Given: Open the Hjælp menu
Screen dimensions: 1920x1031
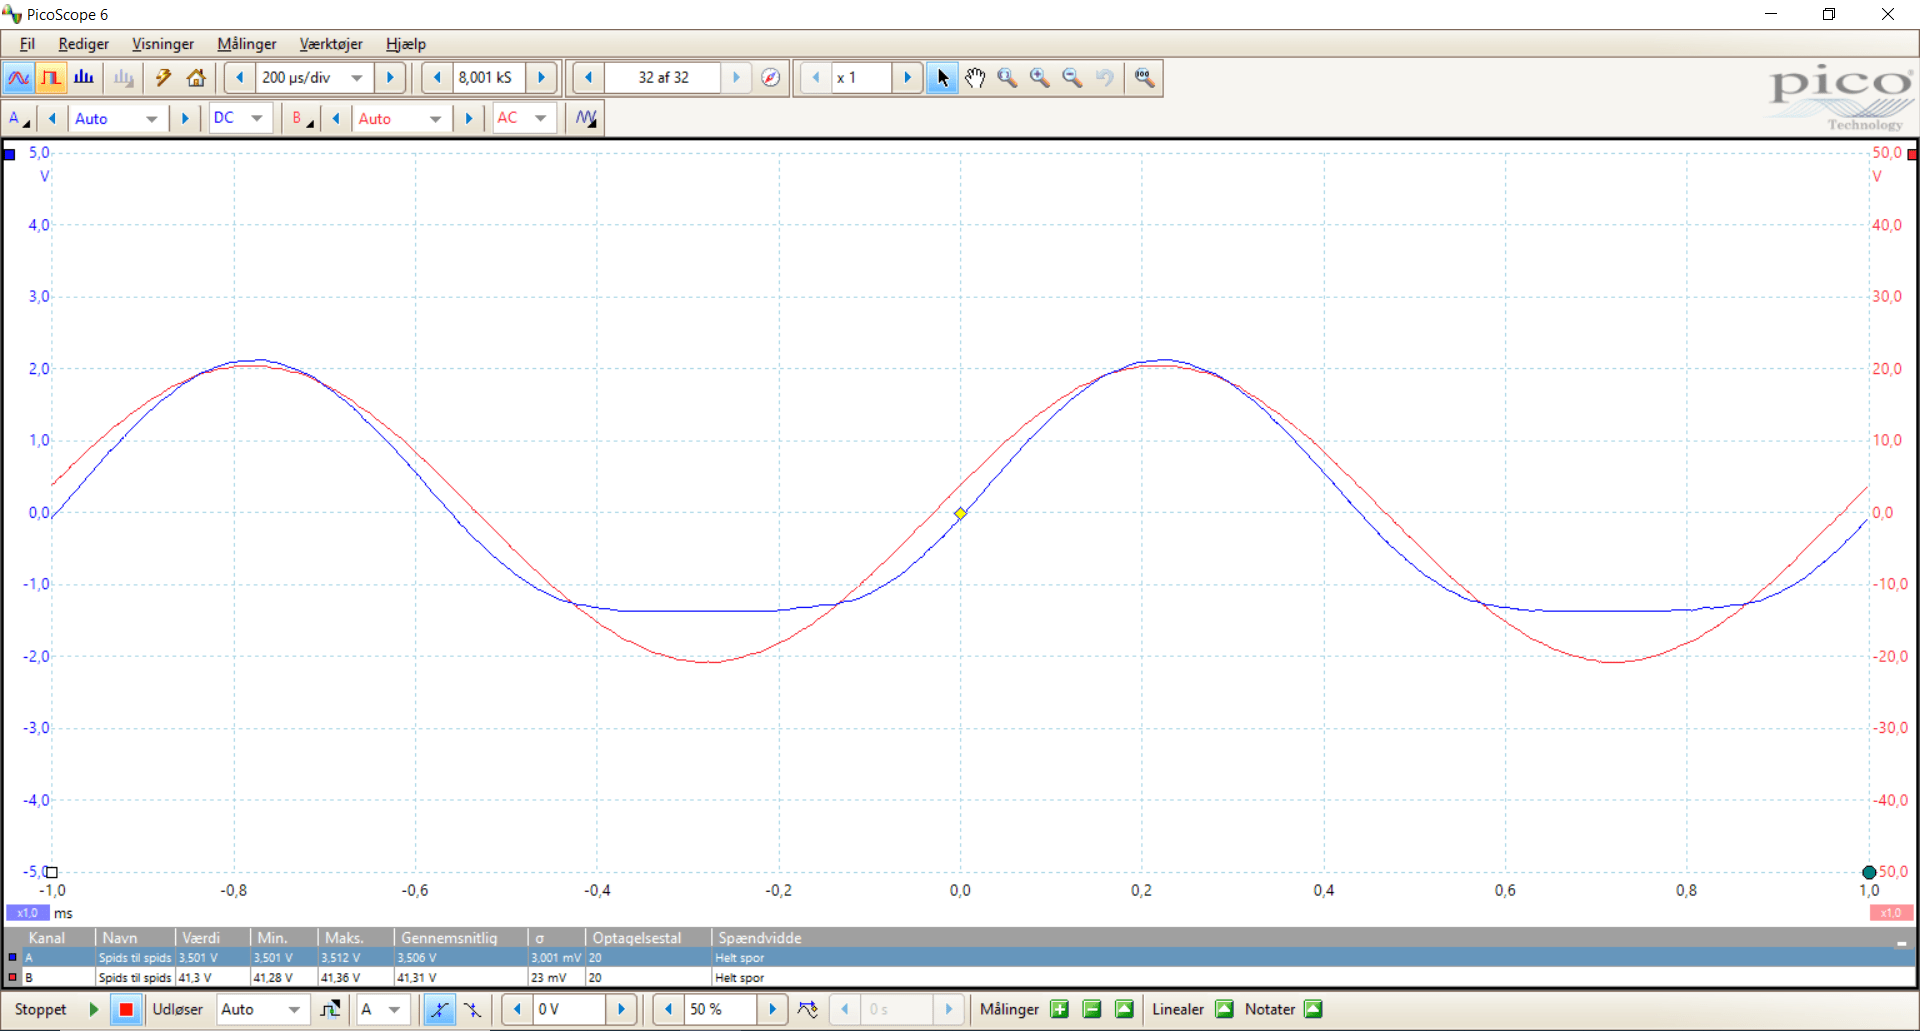Looking at the screenshot, I should [x=406, y=44].
